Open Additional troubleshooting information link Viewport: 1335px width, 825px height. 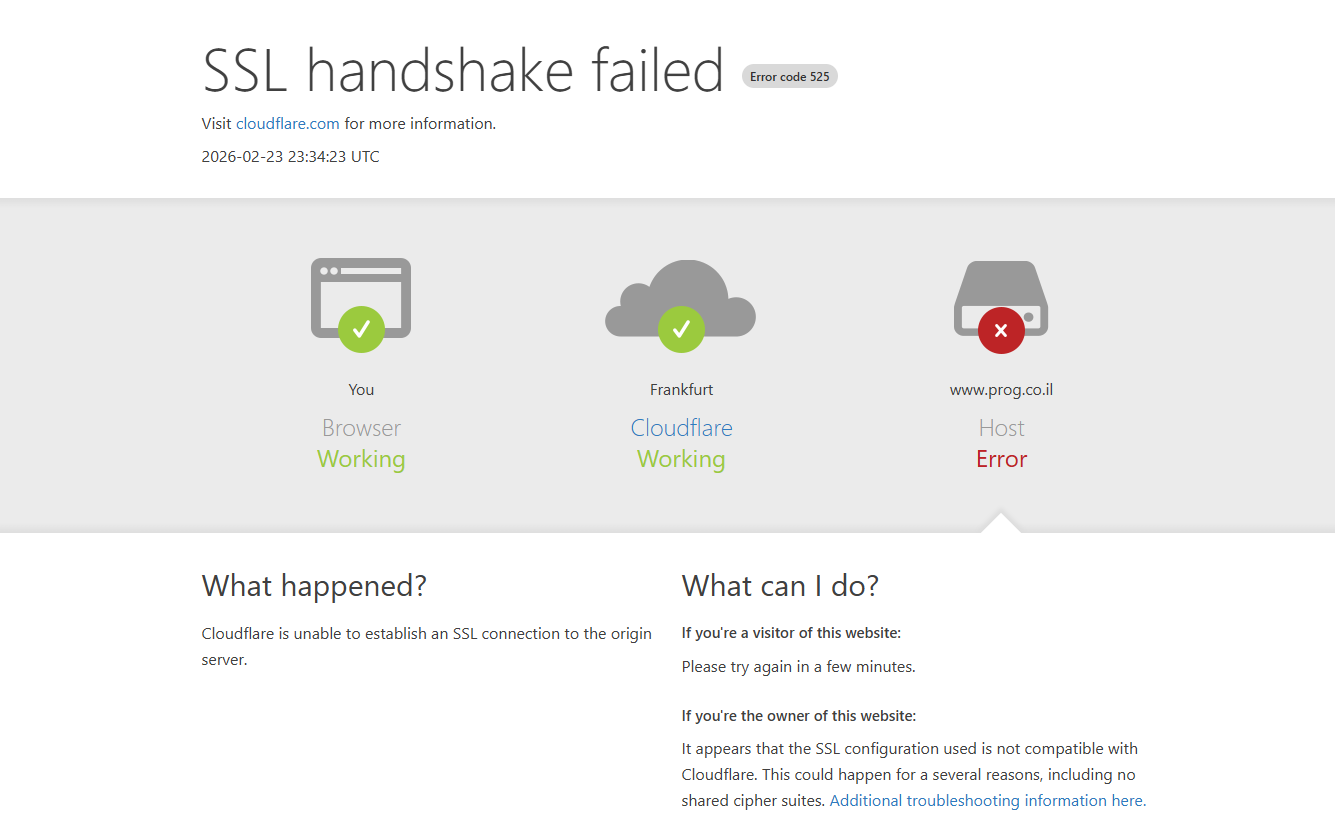(x=987, y=800)
